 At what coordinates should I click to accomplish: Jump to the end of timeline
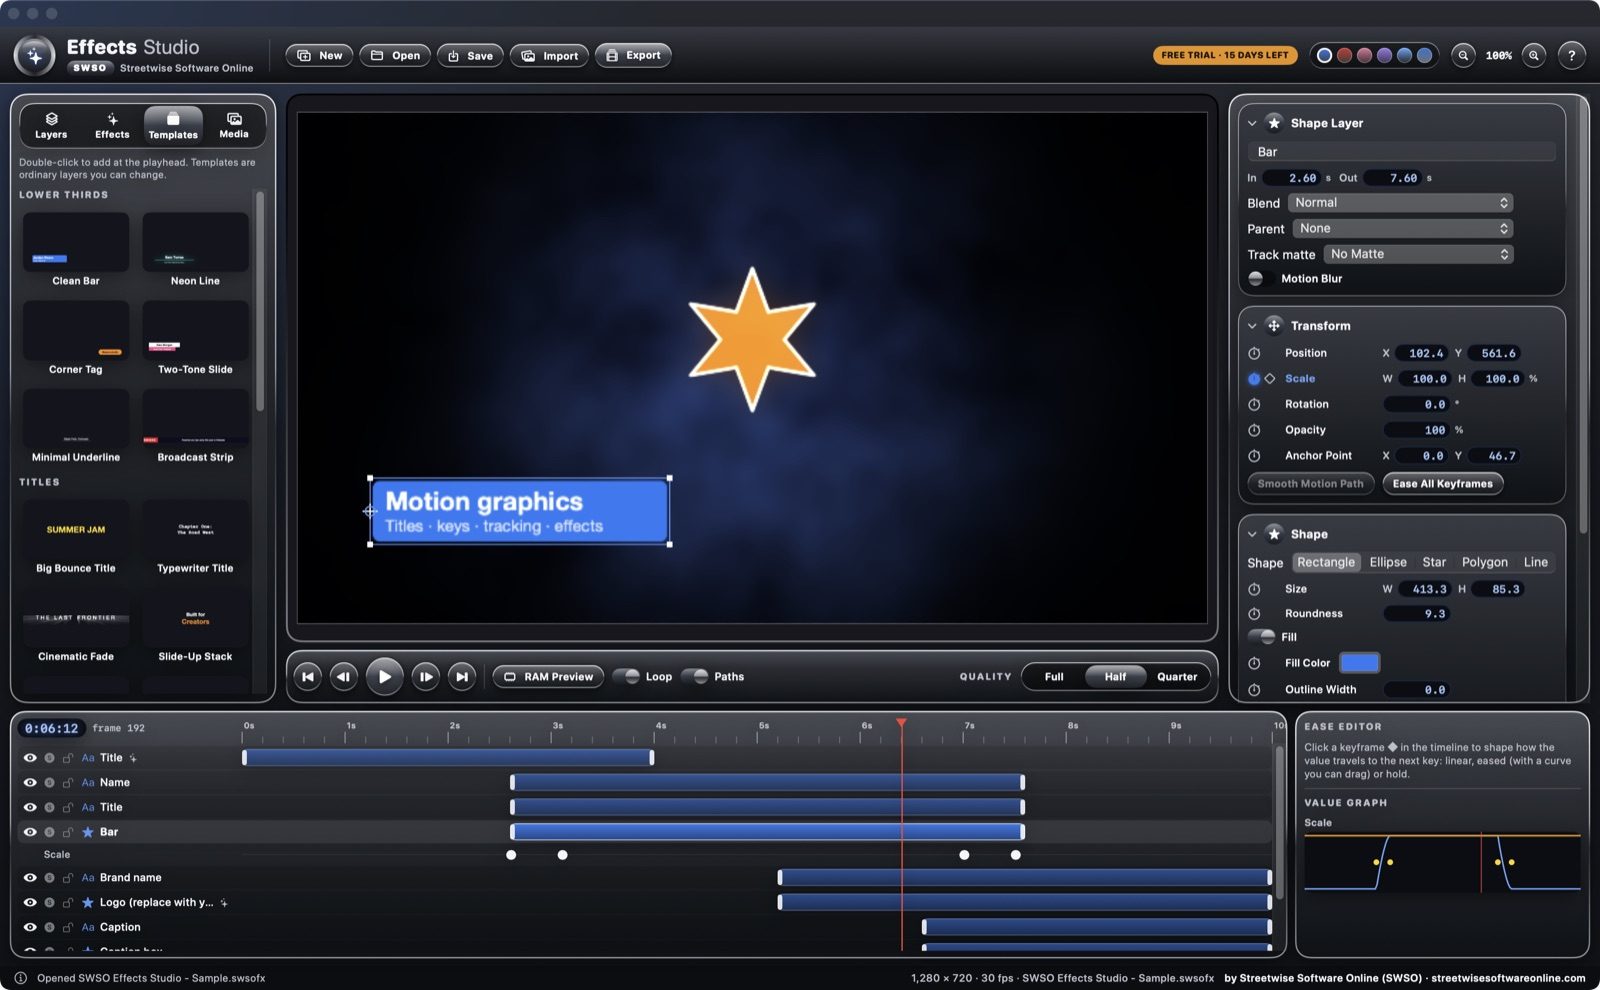[x=462, y=677]
